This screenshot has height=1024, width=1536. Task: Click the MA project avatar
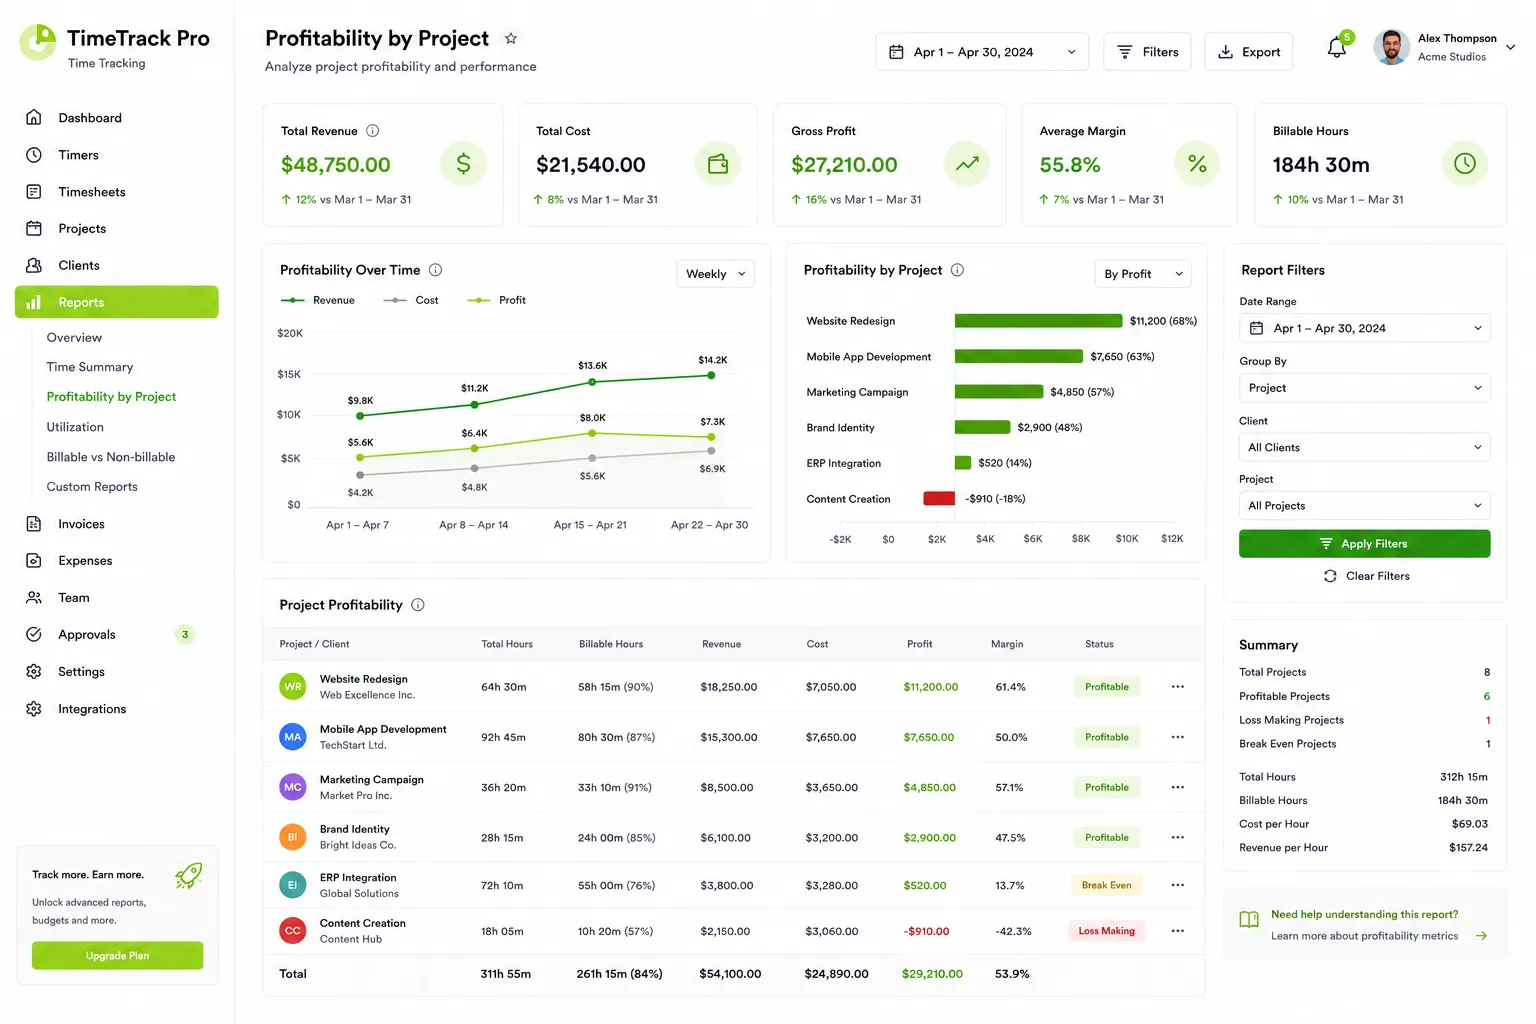[293, 737]
